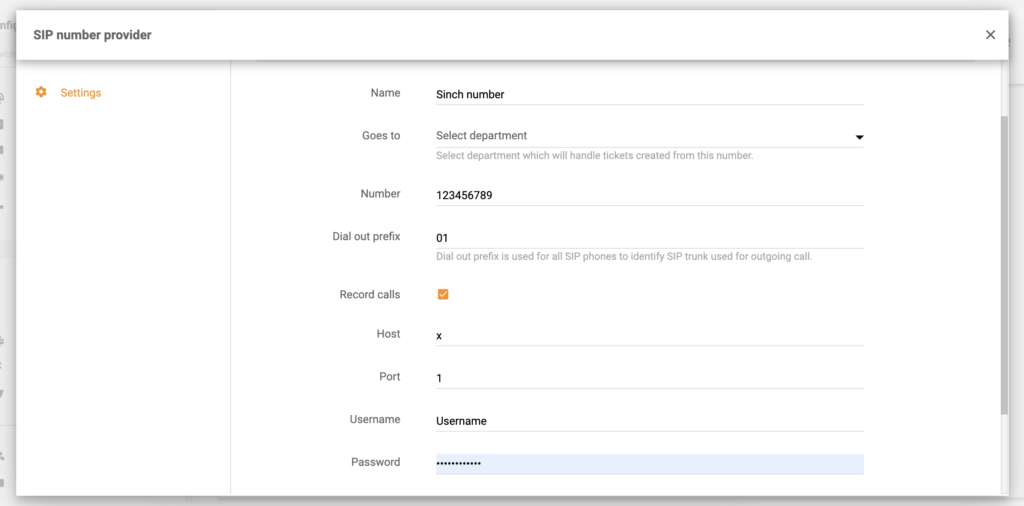Click the Settings gear icon

[x=41, y=92]
